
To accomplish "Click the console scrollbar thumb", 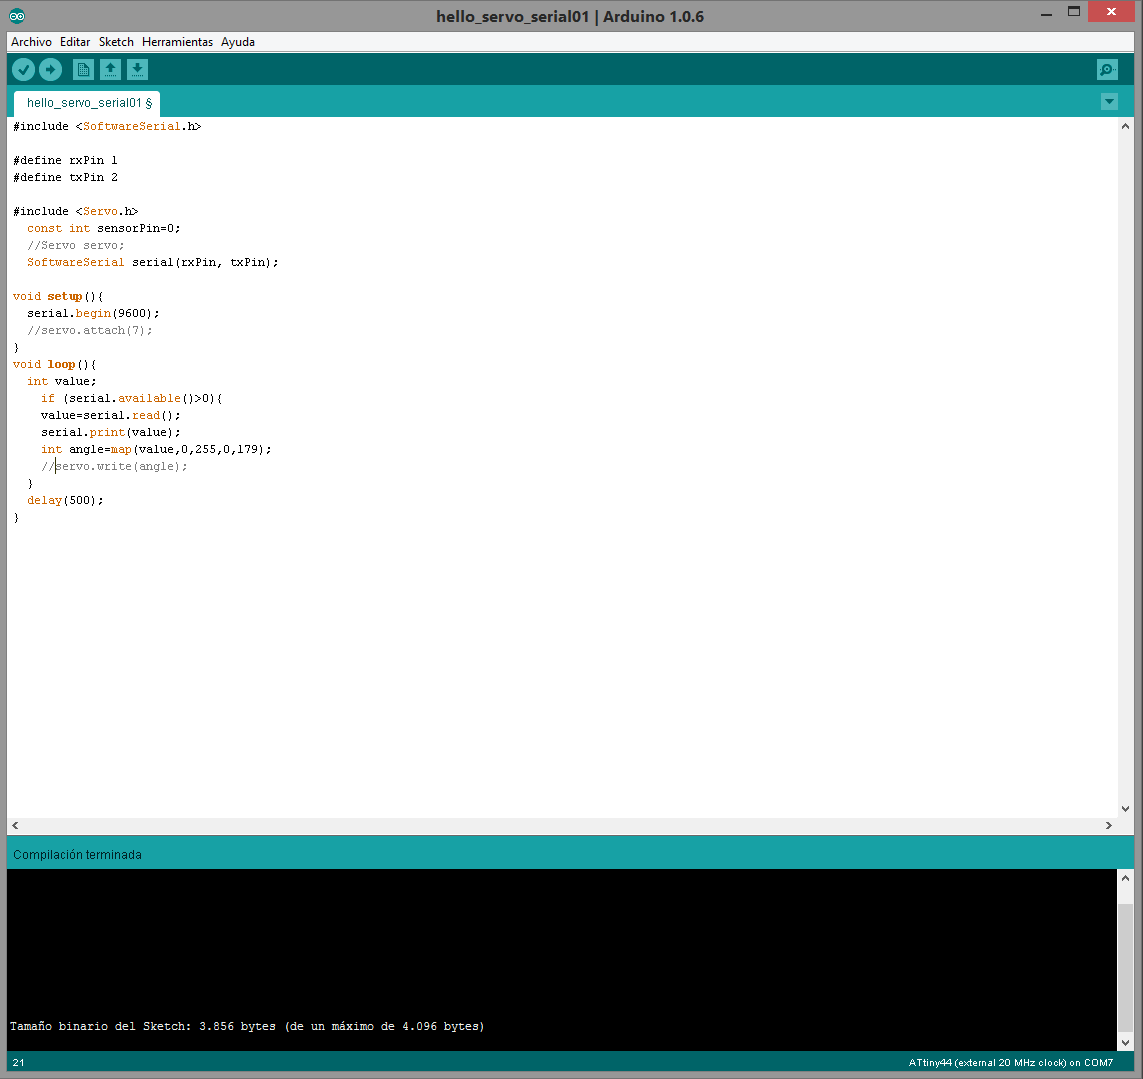I will coord(1126,967).
